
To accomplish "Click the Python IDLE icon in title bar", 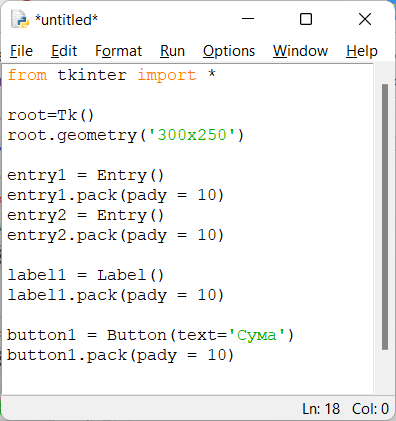I will tap(19, 19).
